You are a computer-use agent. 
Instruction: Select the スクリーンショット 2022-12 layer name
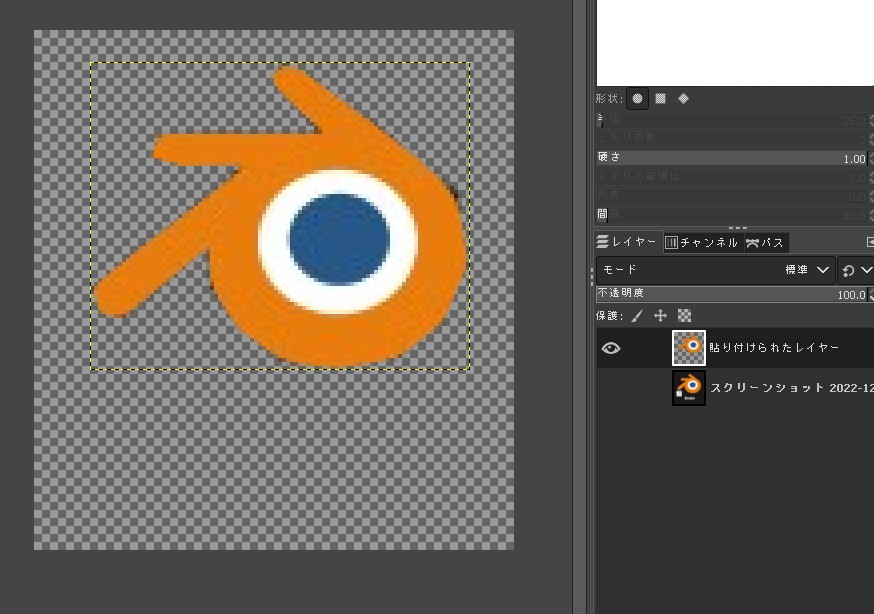point(792,388)
